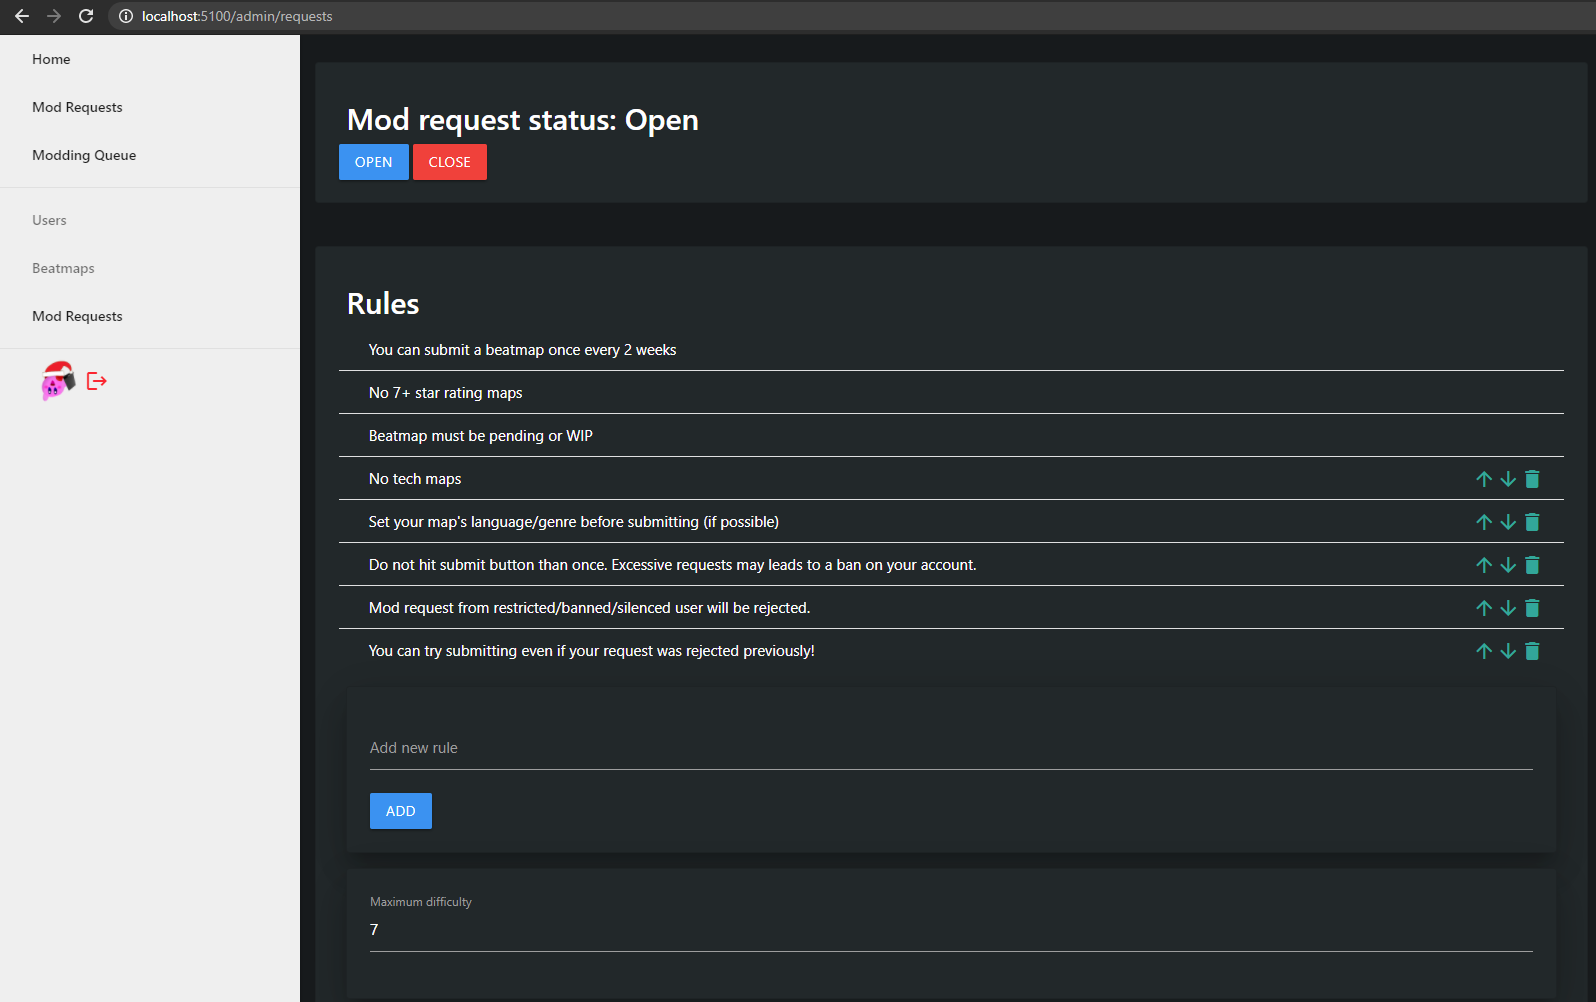Delete the 'No tech maps' rule
This screenshot has height=1002, width=1596.
[x=1532, y=479]
